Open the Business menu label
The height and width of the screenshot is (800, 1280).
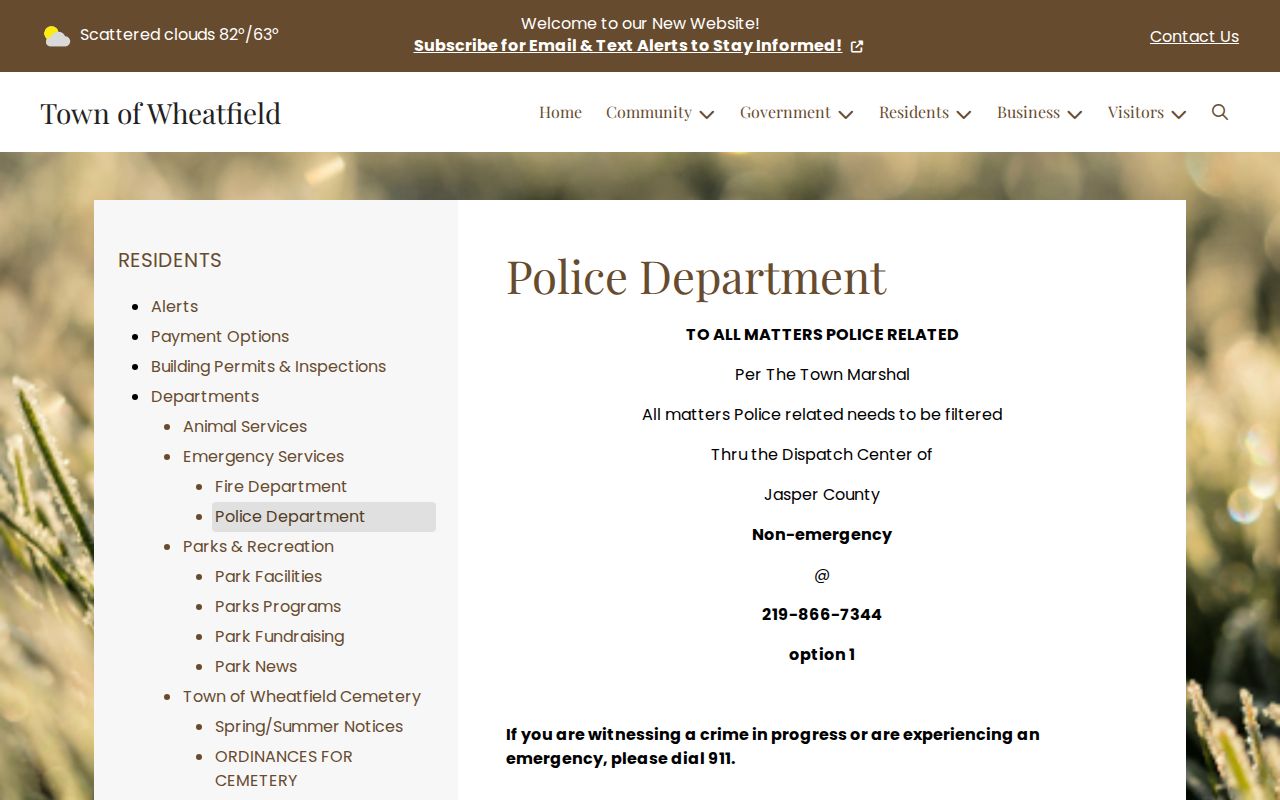[x=1028, y=112]
